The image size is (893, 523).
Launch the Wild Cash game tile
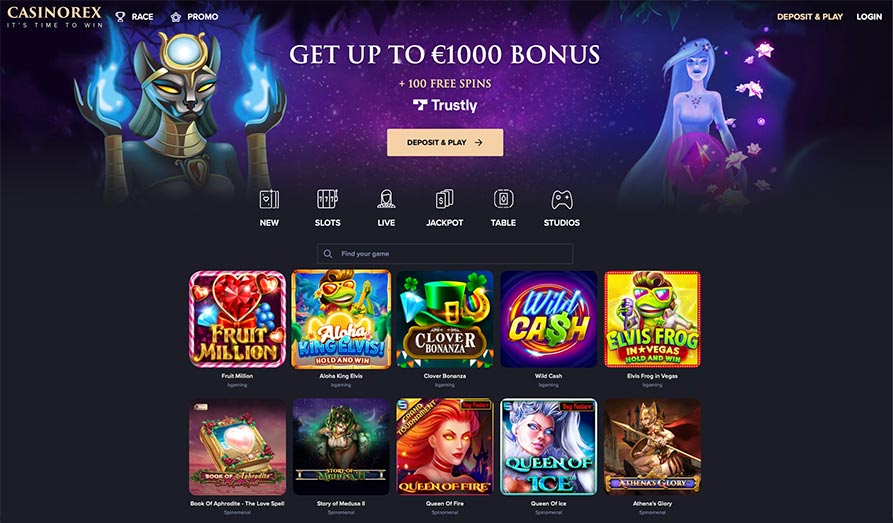click(x=548, y=319)
